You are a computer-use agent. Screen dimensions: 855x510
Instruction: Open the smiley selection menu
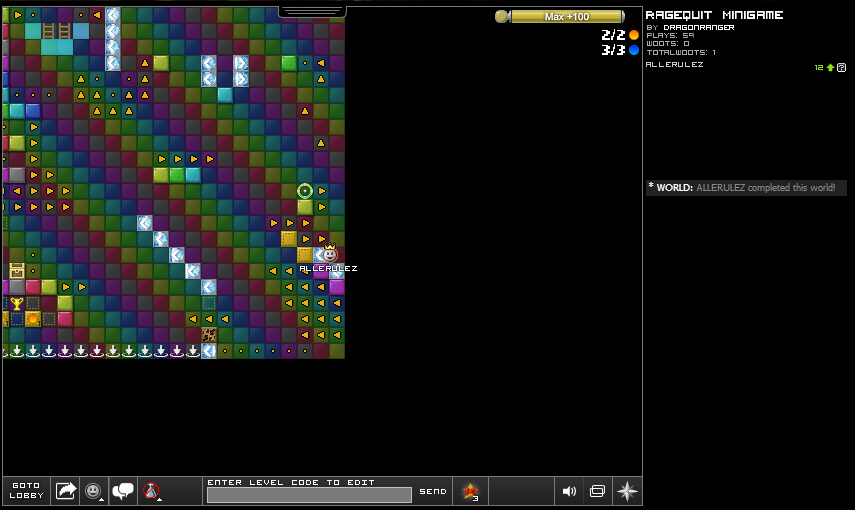[x=94, y=491]
